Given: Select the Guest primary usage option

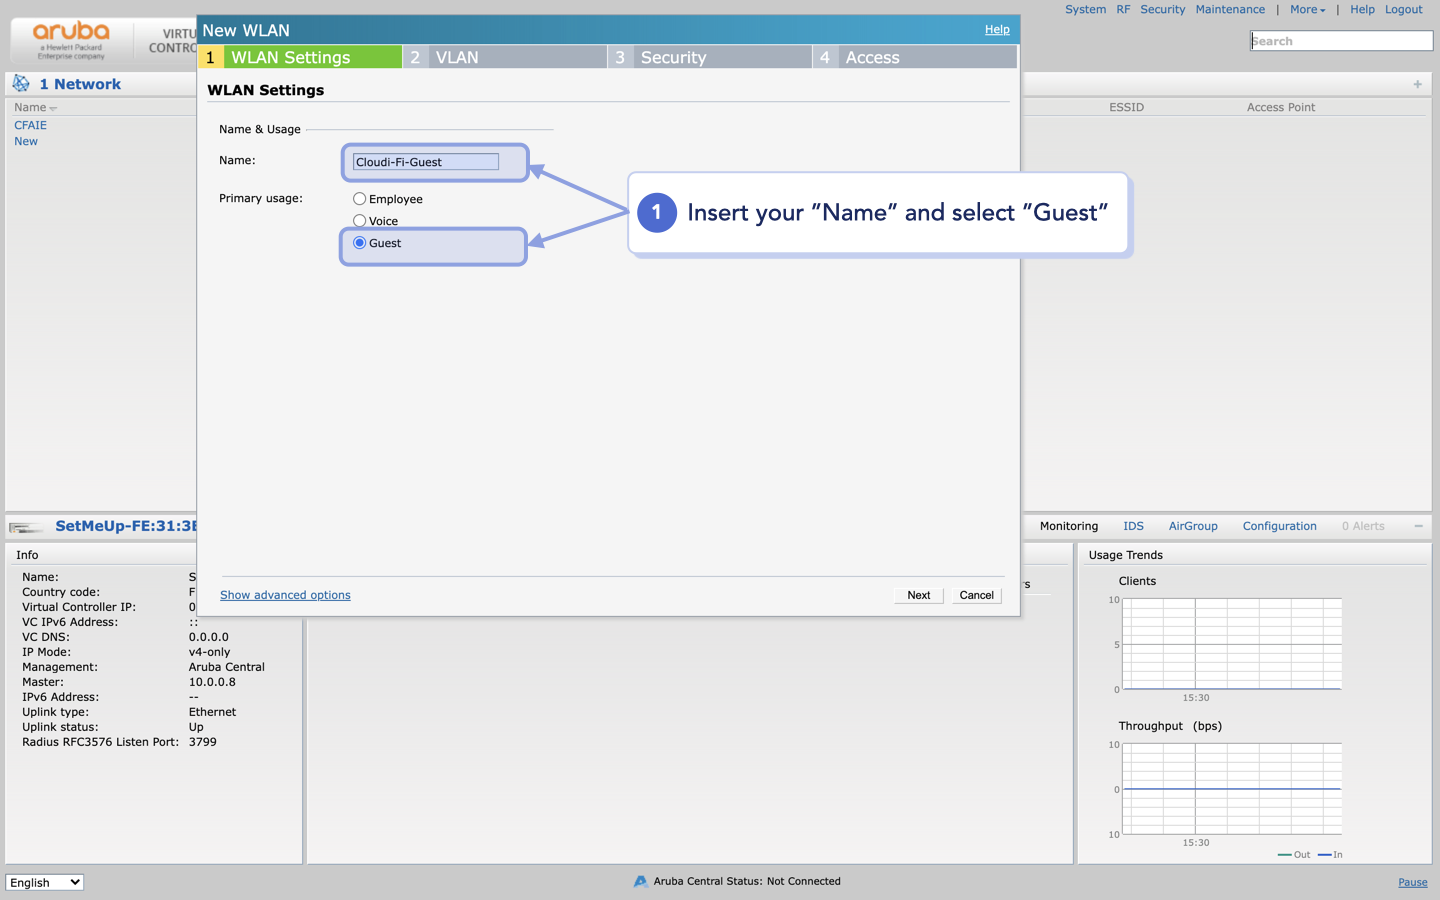Looking at the screenshot, I should pyautogui.click(x=360, y=243).
